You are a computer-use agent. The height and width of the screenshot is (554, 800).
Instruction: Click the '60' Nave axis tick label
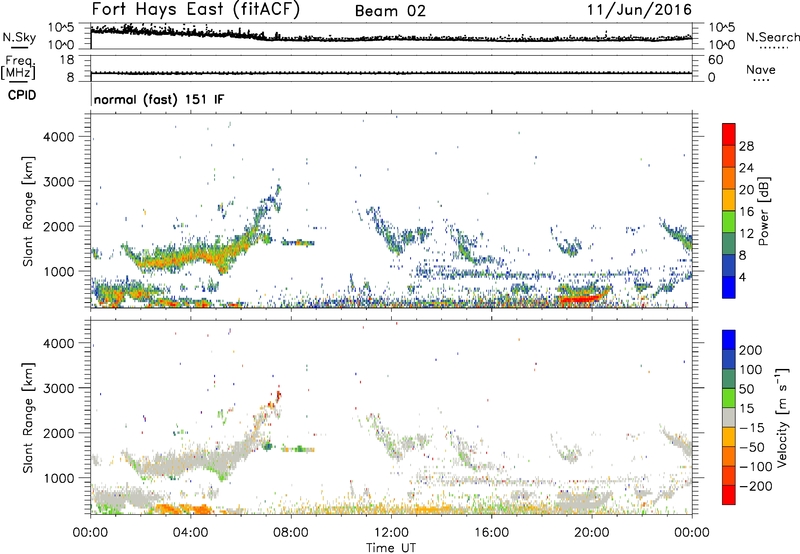point(715,60)
